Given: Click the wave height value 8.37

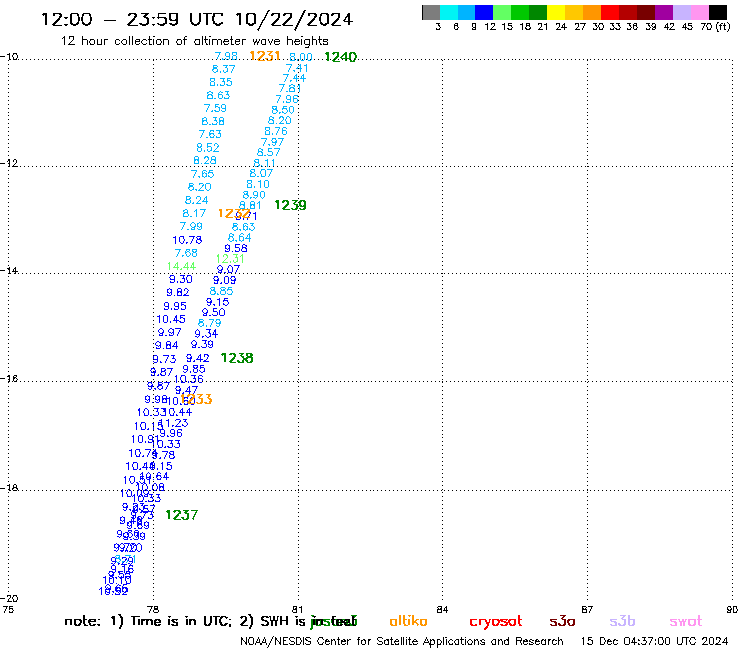Looking at the screenshot, I should pyautogui.click(x=224, y=69).
